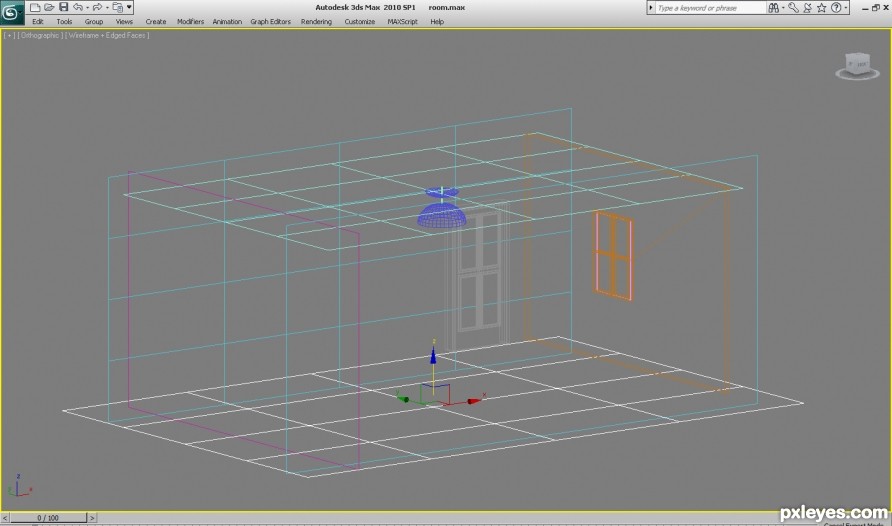Select the blue ceiling lamp object
This screenshot has width=892, height=526.
[441, 208]
